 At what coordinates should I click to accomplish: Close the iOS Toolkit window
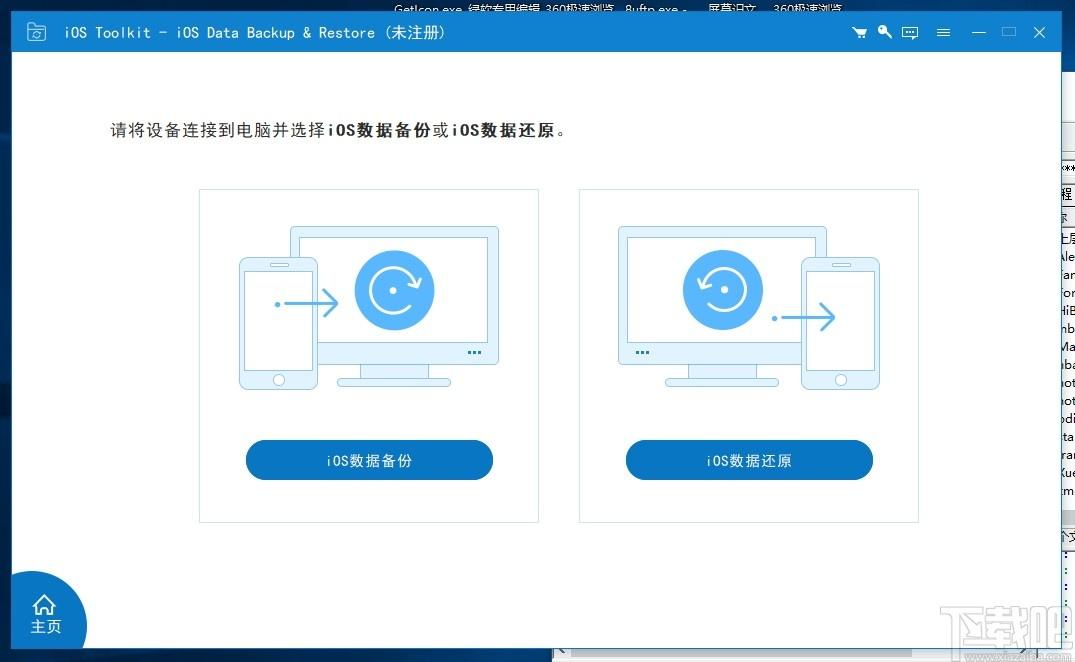click(x=1040, y=33)
